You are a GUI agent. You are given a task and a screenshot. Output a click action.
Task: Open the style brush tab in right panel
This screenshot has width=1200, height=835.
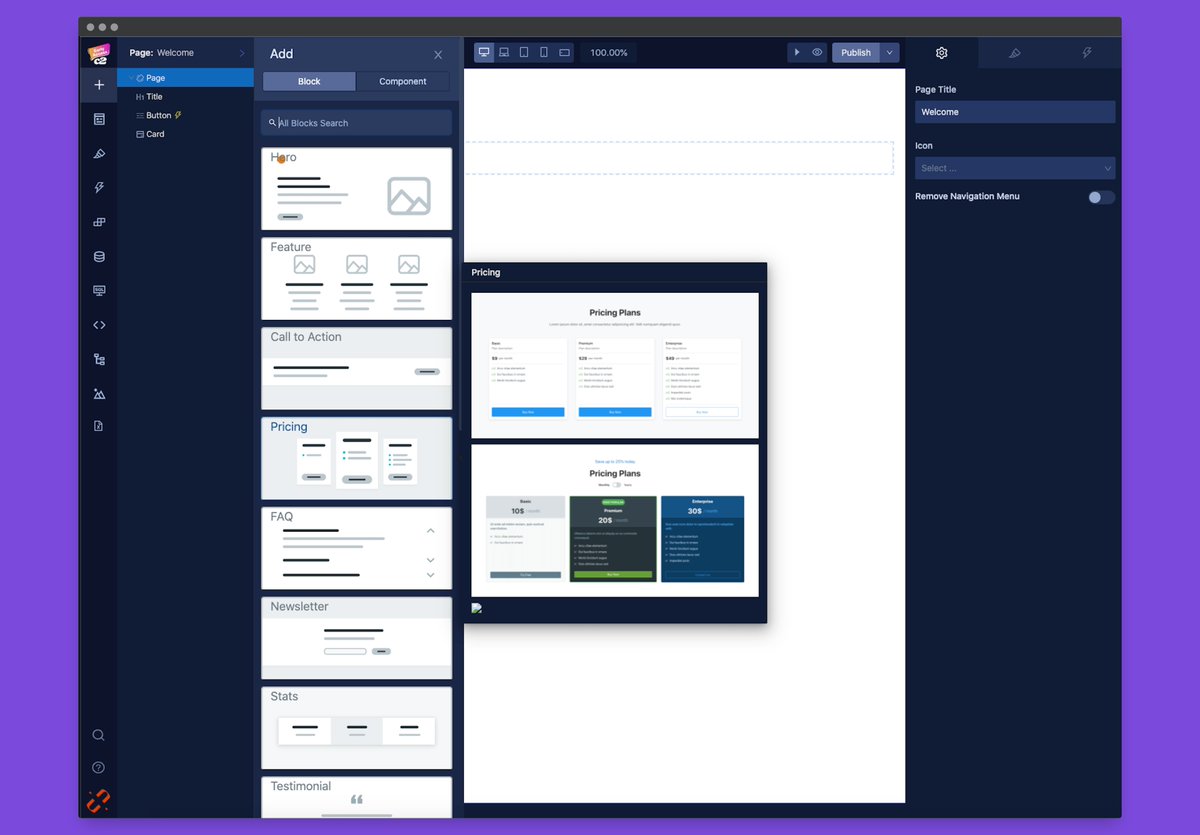1015,53
